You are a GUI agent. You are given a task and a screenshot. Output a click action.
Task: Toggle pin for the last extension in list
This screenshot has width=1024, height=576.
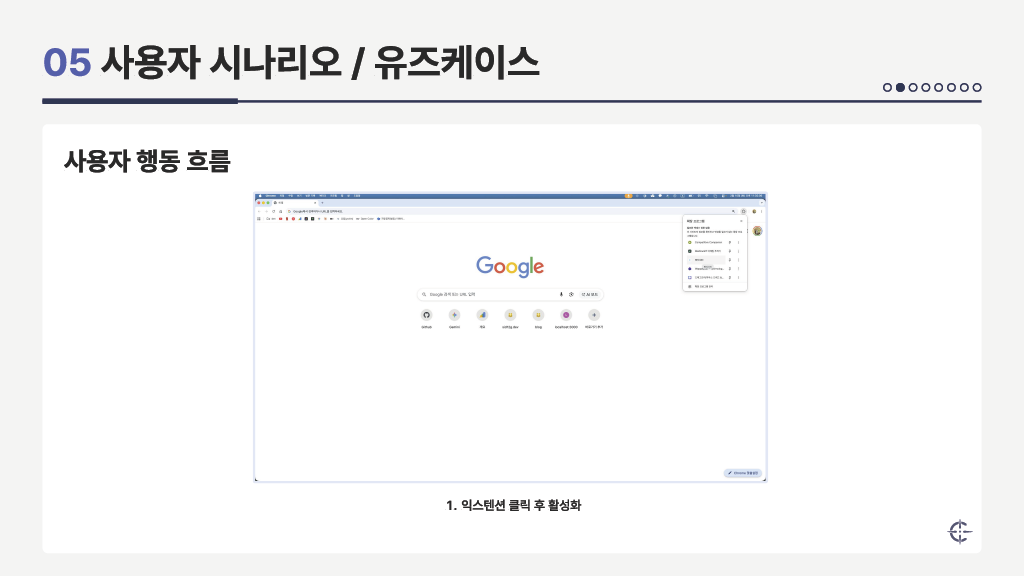click(x=729, y=277)
